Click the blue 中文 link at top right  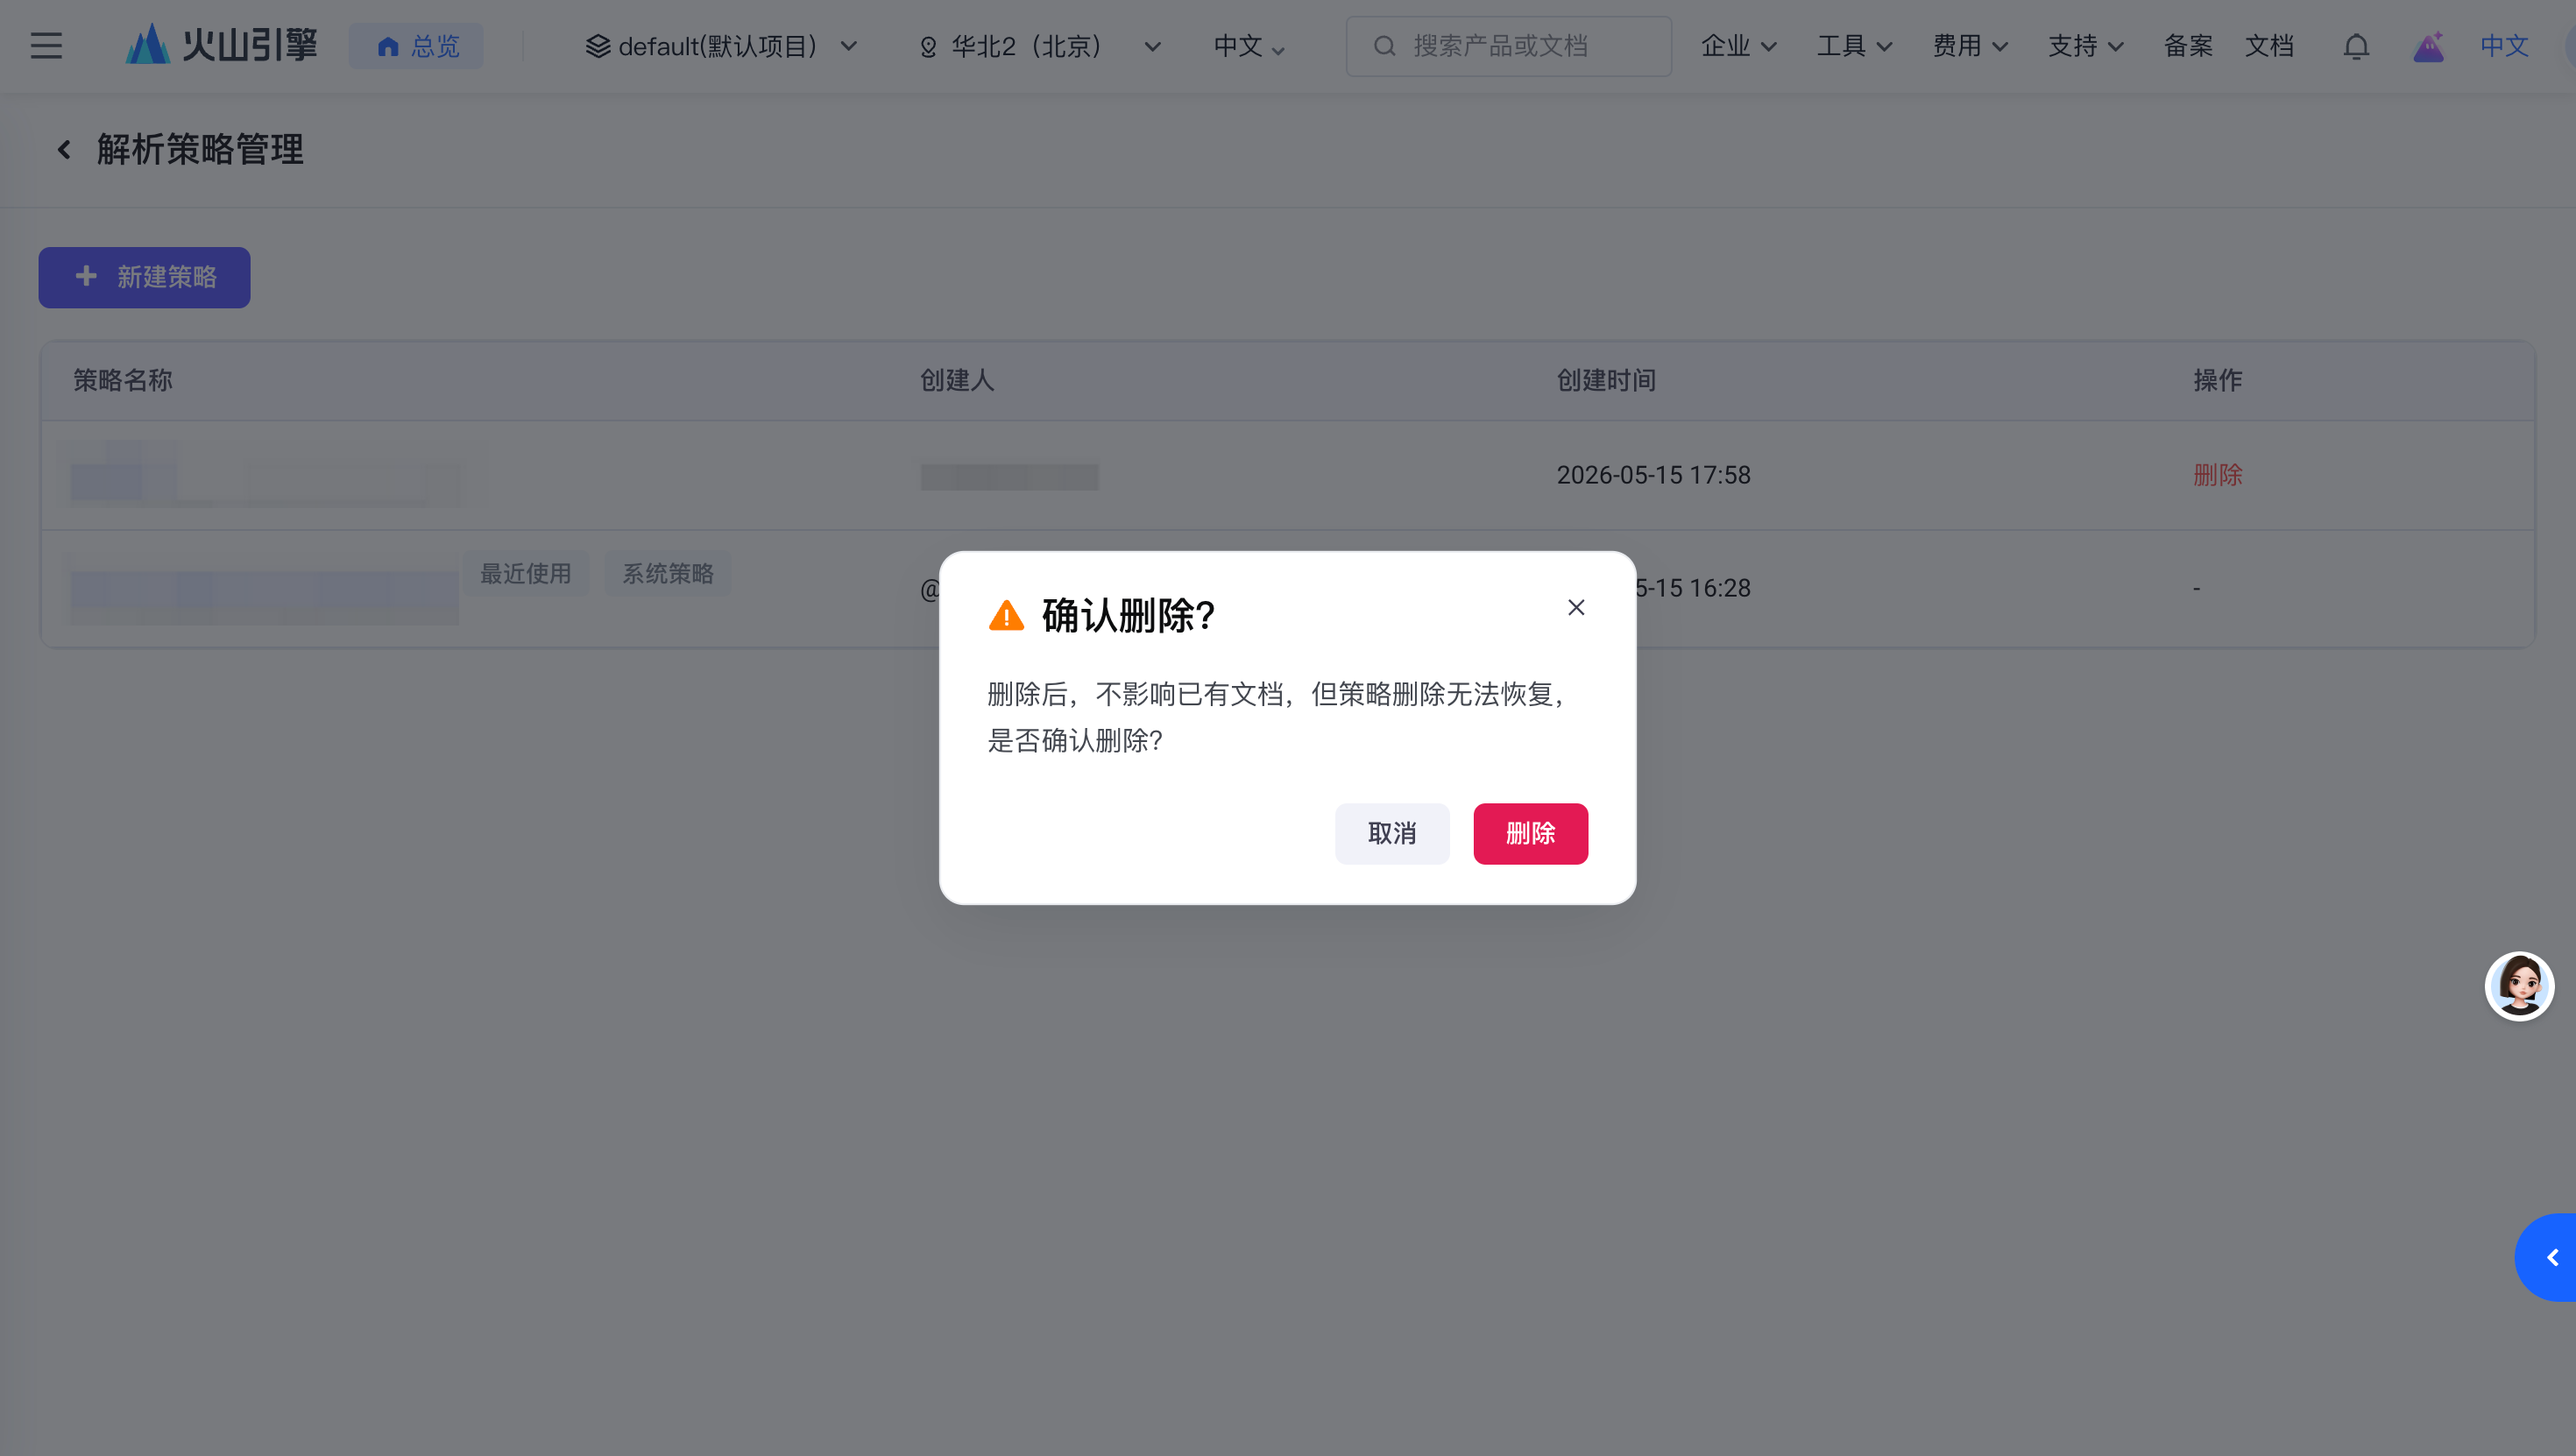(2504, 46)
